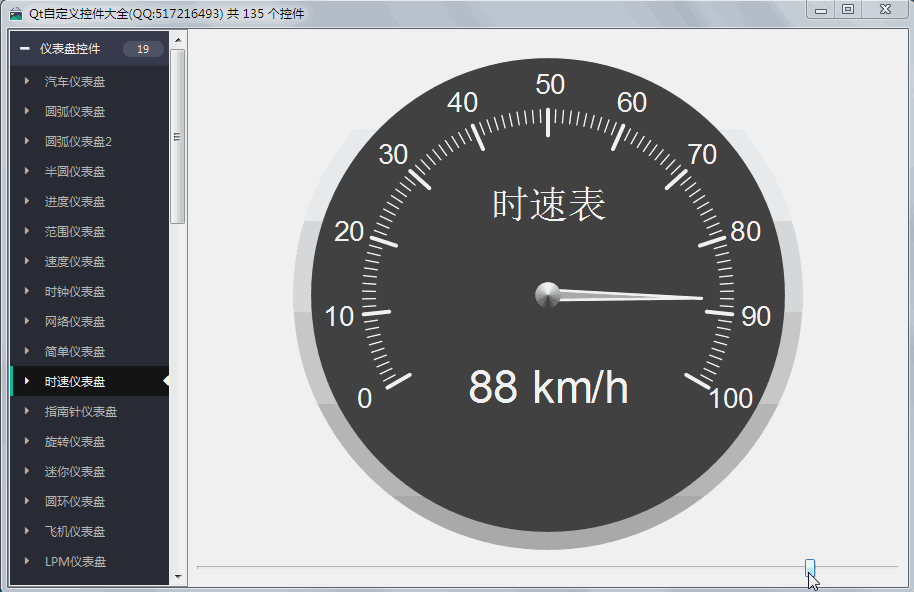The image size is (914, 592).
Task: Click the arrow beside selected 时速仪表盘
Action: click(27, 381)
